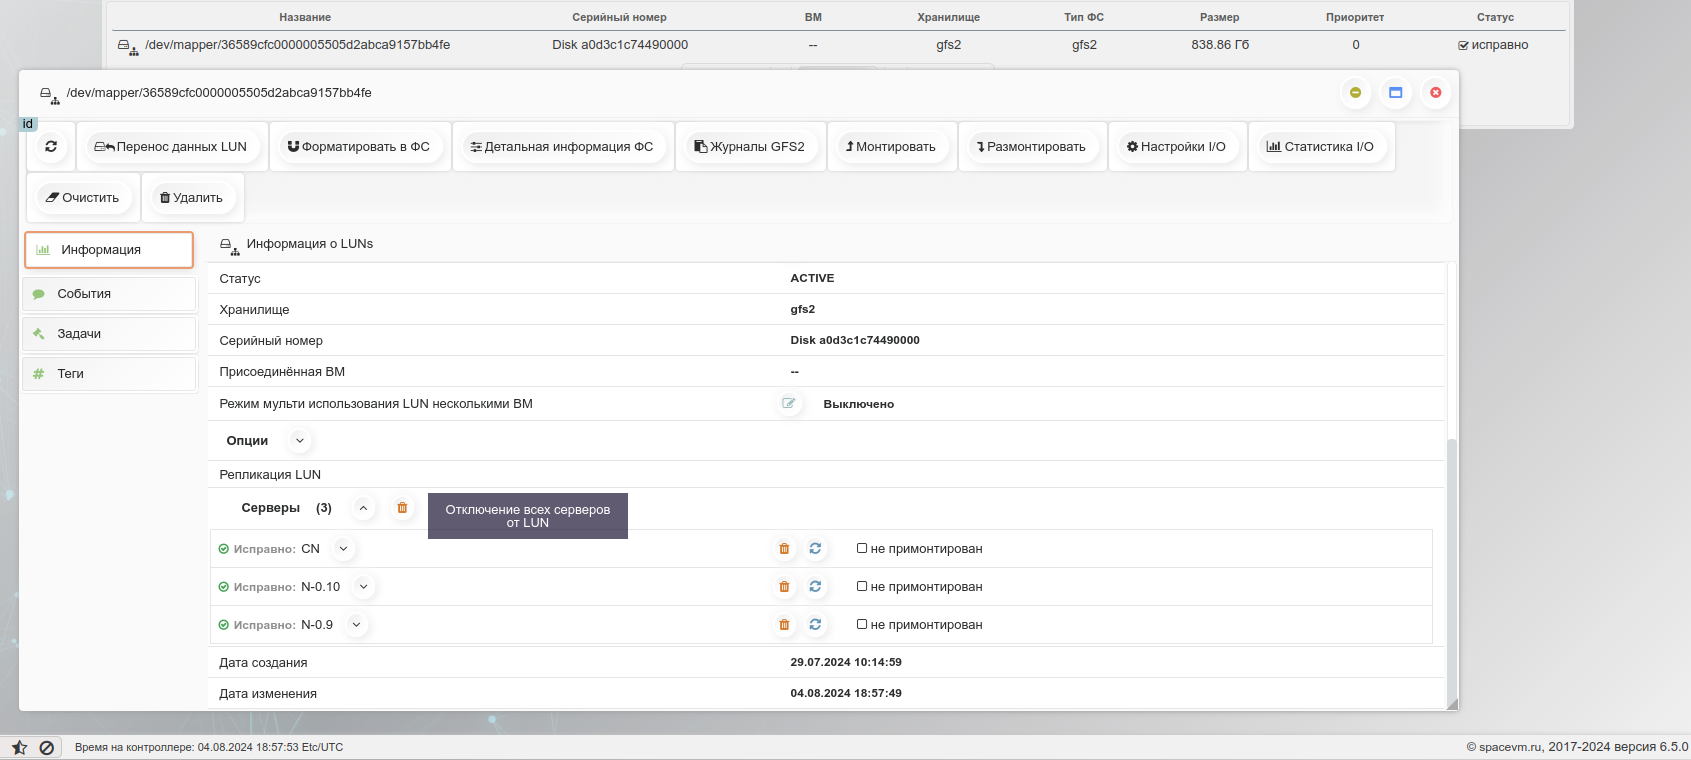
Task: Switch to the Задачи tab
Action: [x=109, y=334]
